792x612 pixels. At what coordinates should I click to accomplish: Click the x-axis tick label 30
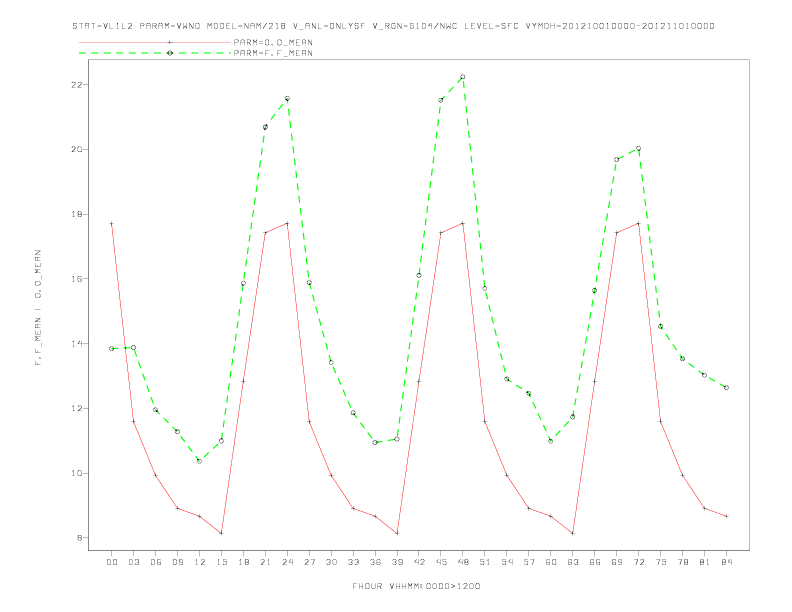tap(331, 562)
